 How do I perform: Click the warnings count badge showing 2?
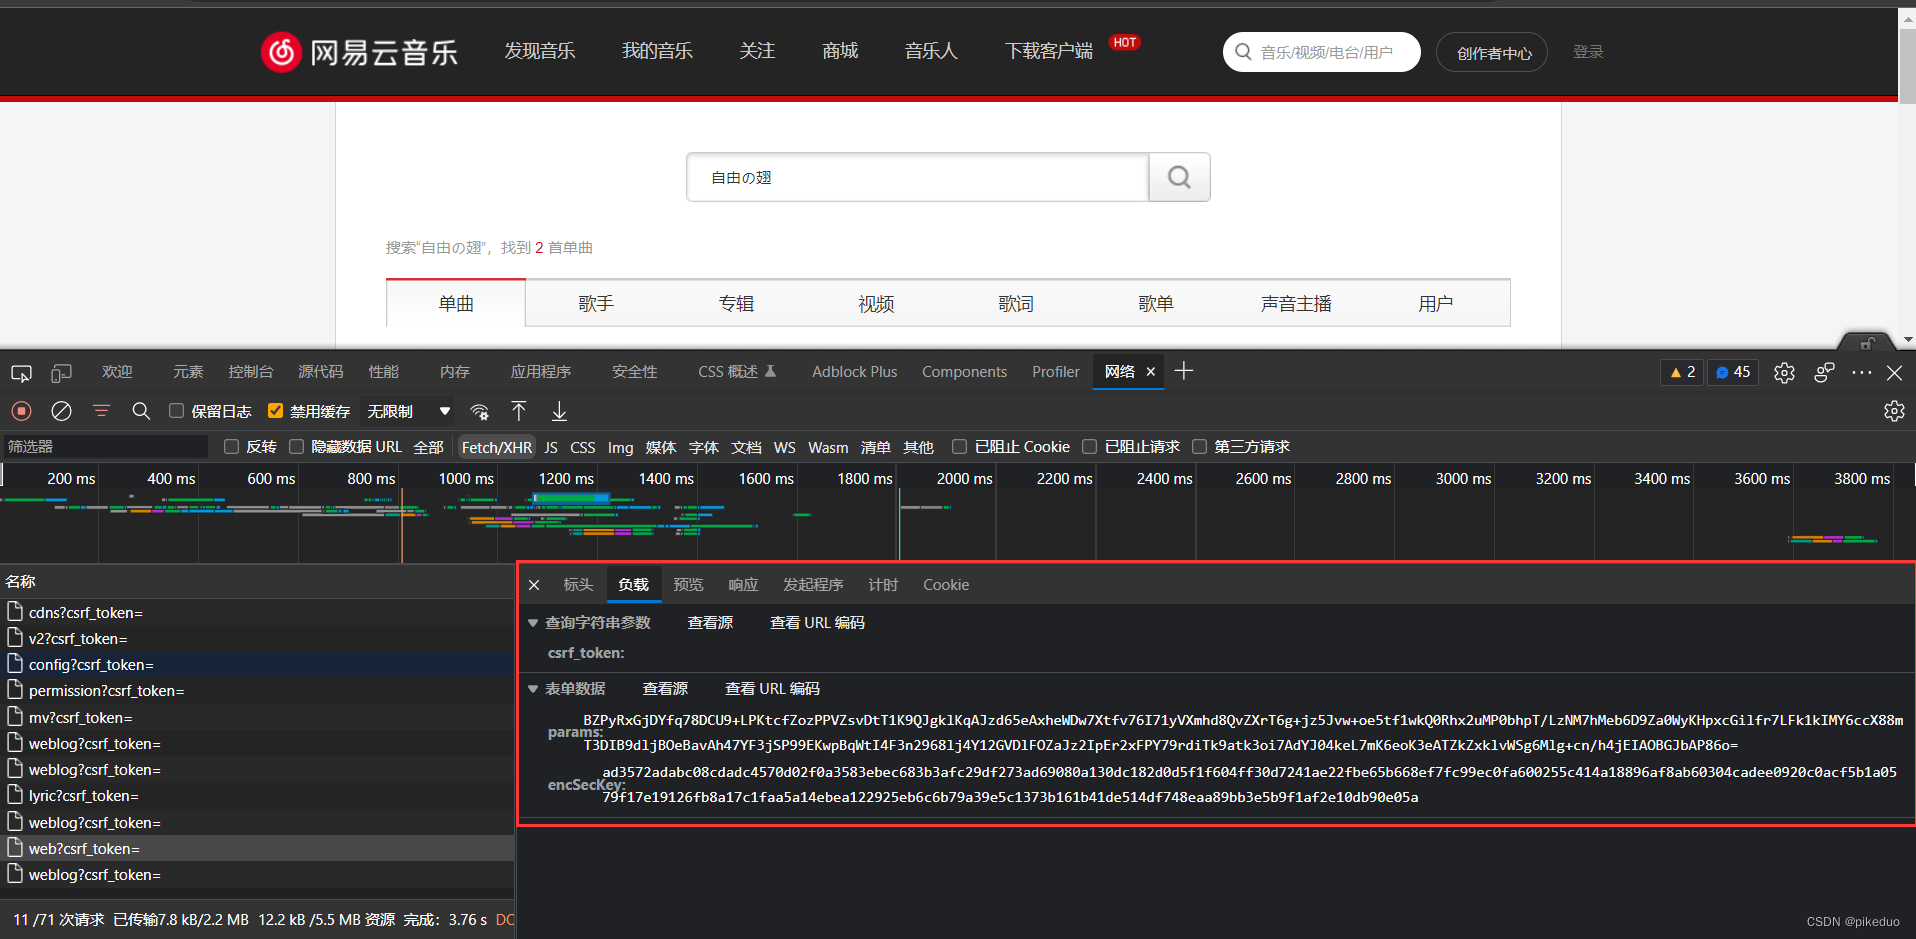[x=1683, y=372]
